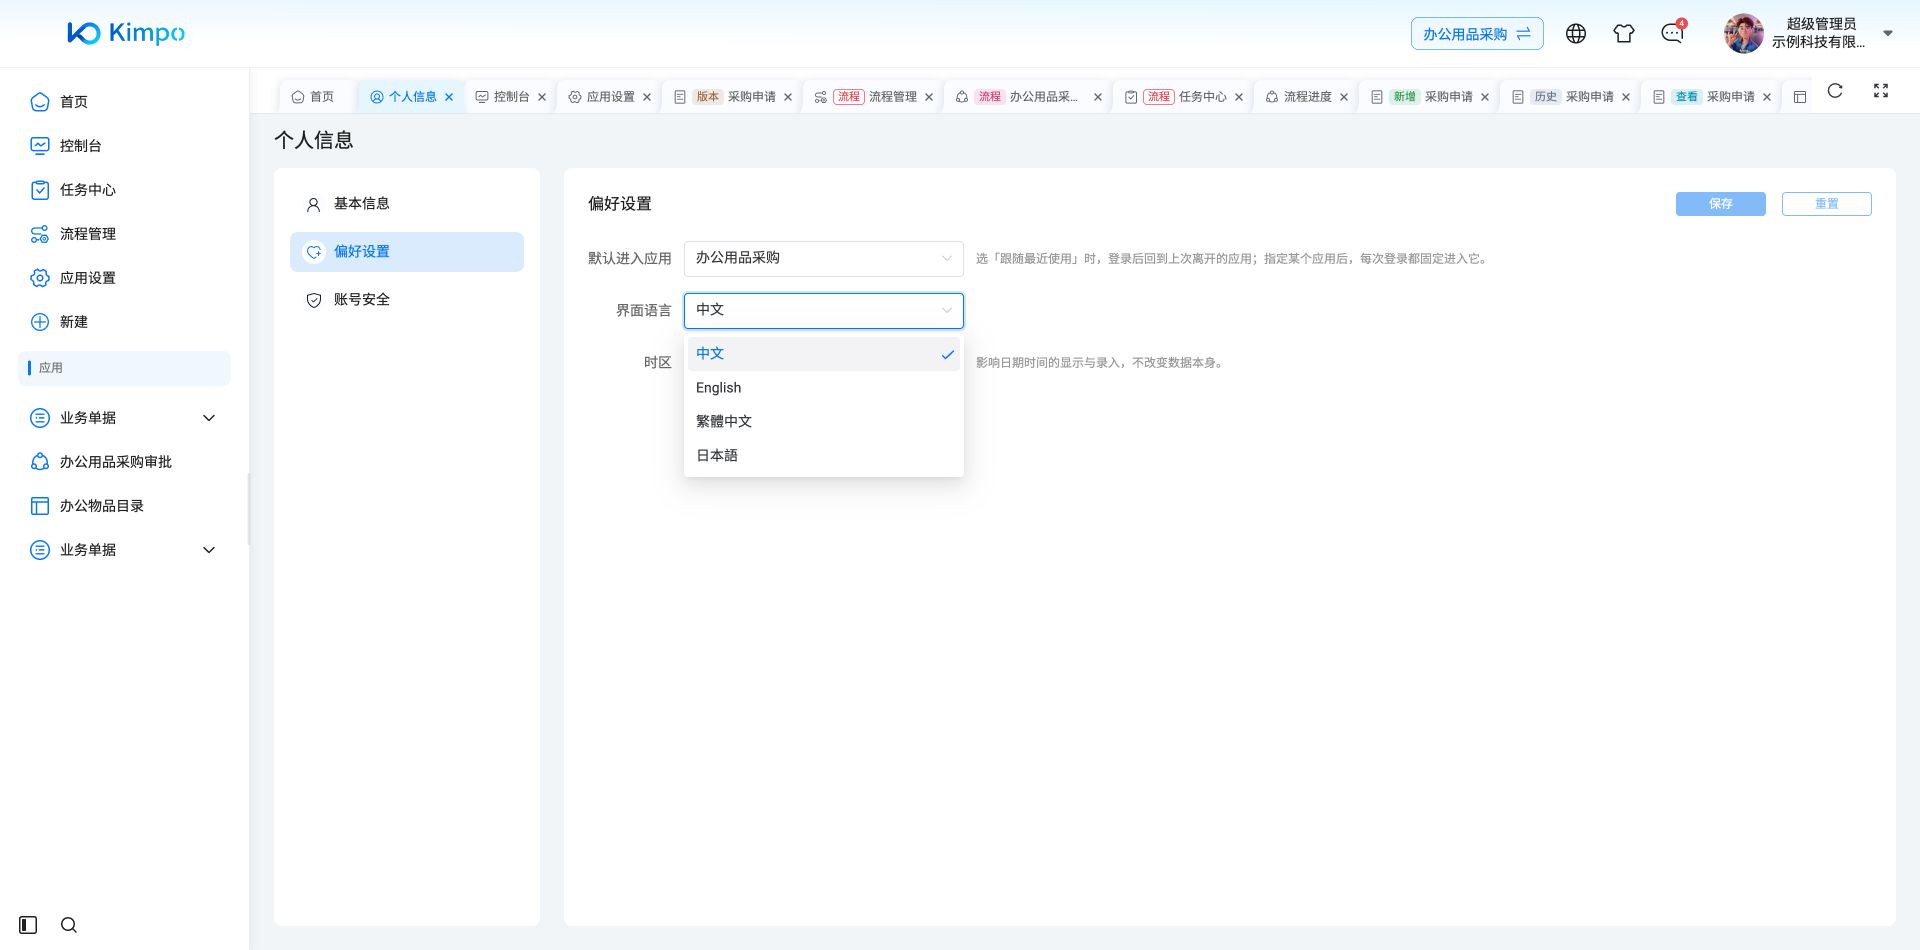1920x950 pixels.
Task: Open the search icon at sidebar bottom
Action: point(69,925)
